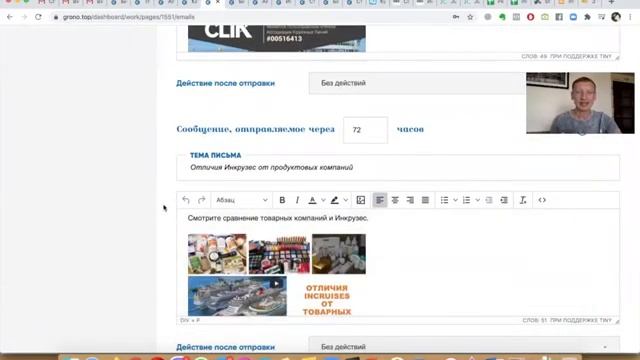Insert a bulleted list

[x=444, y=200]
